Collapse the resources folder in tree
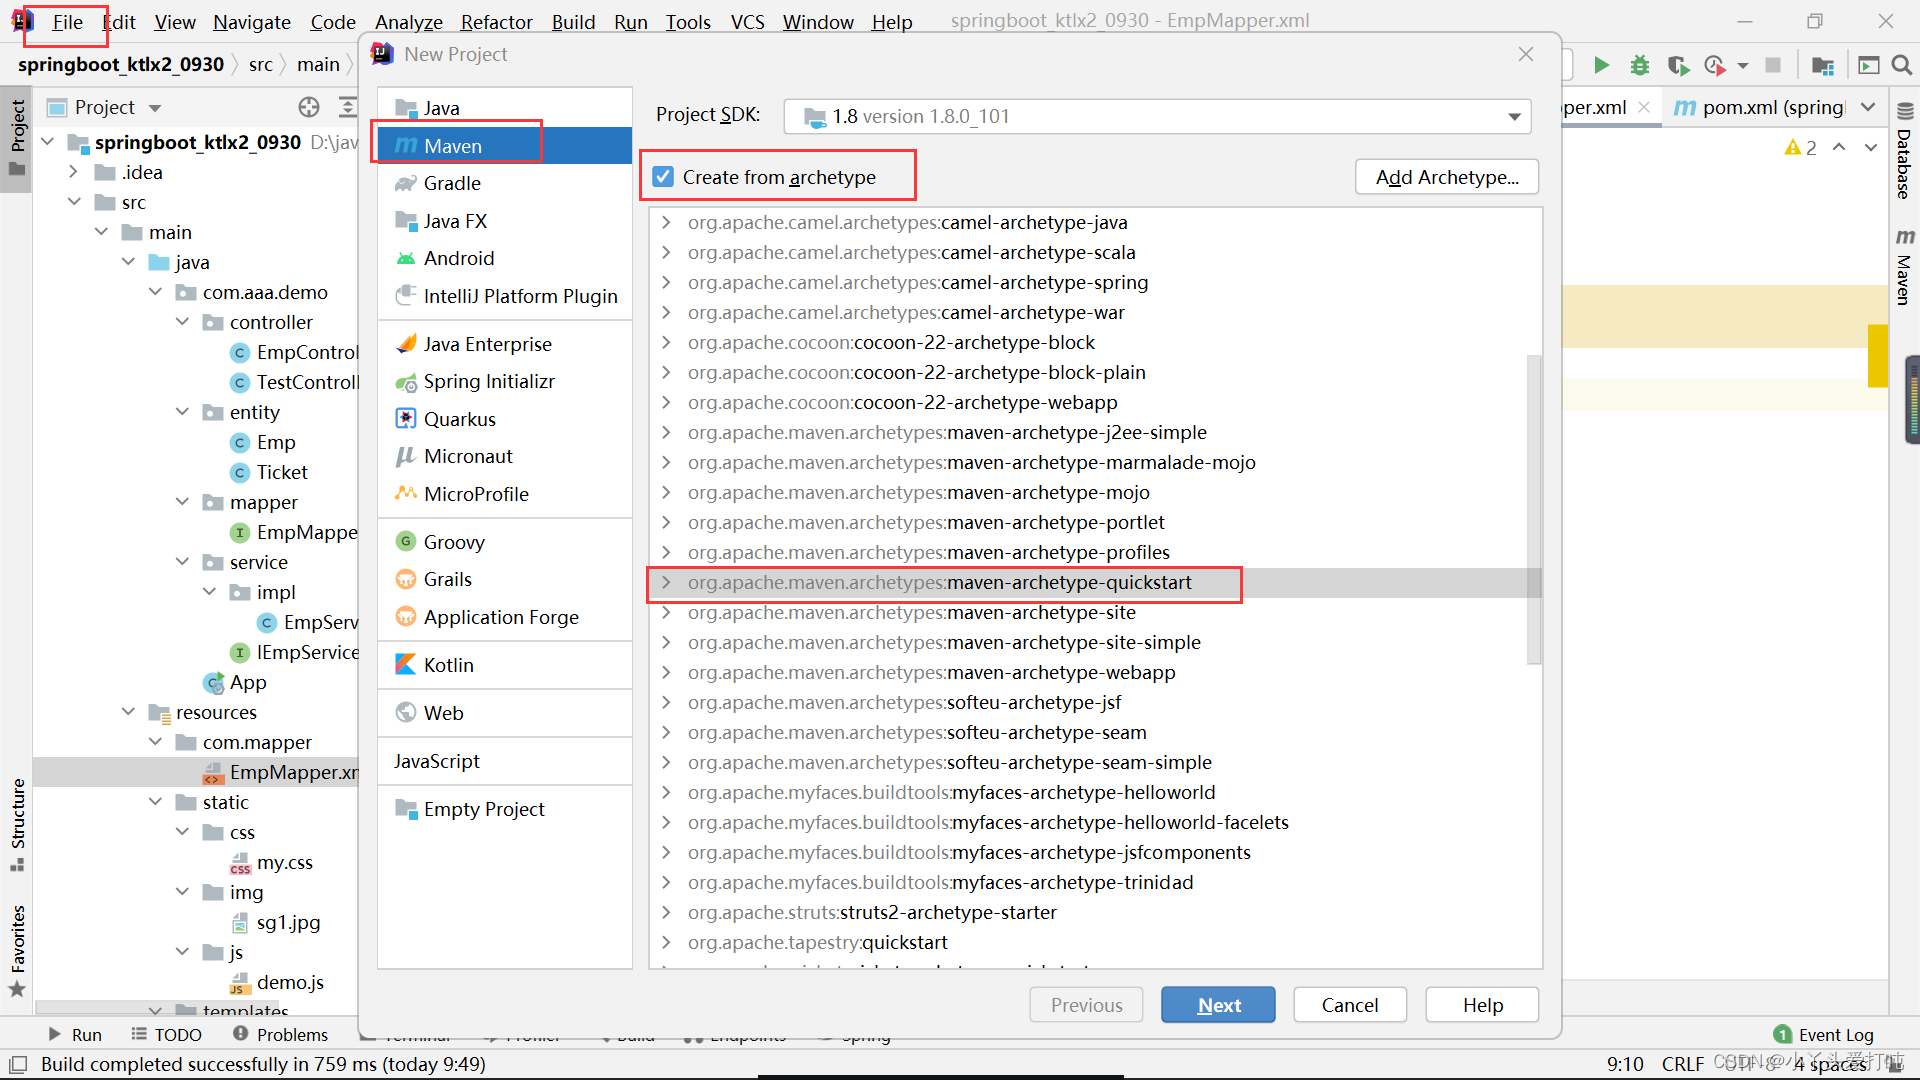Image resolution: width=1920 pixels, height=1080 pixels. (128, 712)
